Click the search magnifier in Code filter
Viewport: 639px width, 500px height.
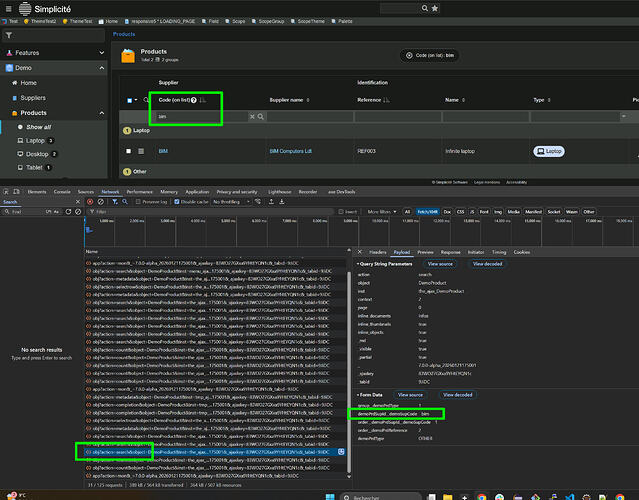[x=261, y=117]
